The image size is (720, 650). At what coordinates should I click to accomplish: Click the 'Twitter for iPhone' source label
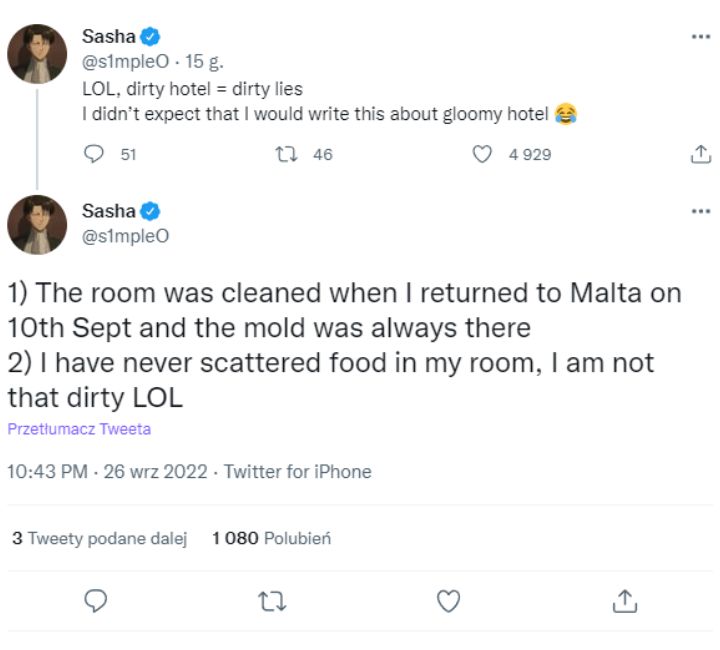point(297,472)
